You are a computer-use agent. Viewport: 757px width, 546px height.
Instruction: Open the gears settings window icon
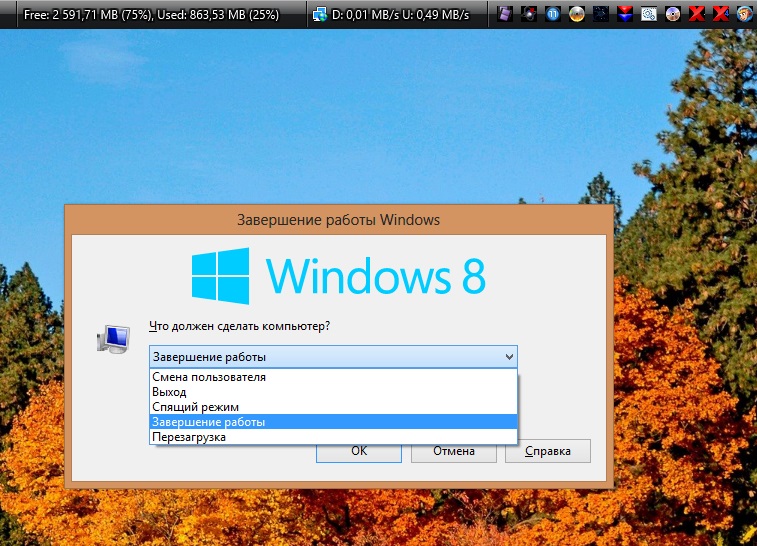[x=649, y=14]
